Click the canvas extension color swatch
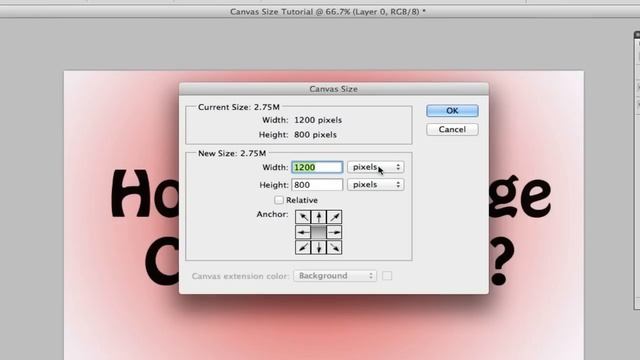Viewport: 640px width, 360px height. (x=387, y=276)
